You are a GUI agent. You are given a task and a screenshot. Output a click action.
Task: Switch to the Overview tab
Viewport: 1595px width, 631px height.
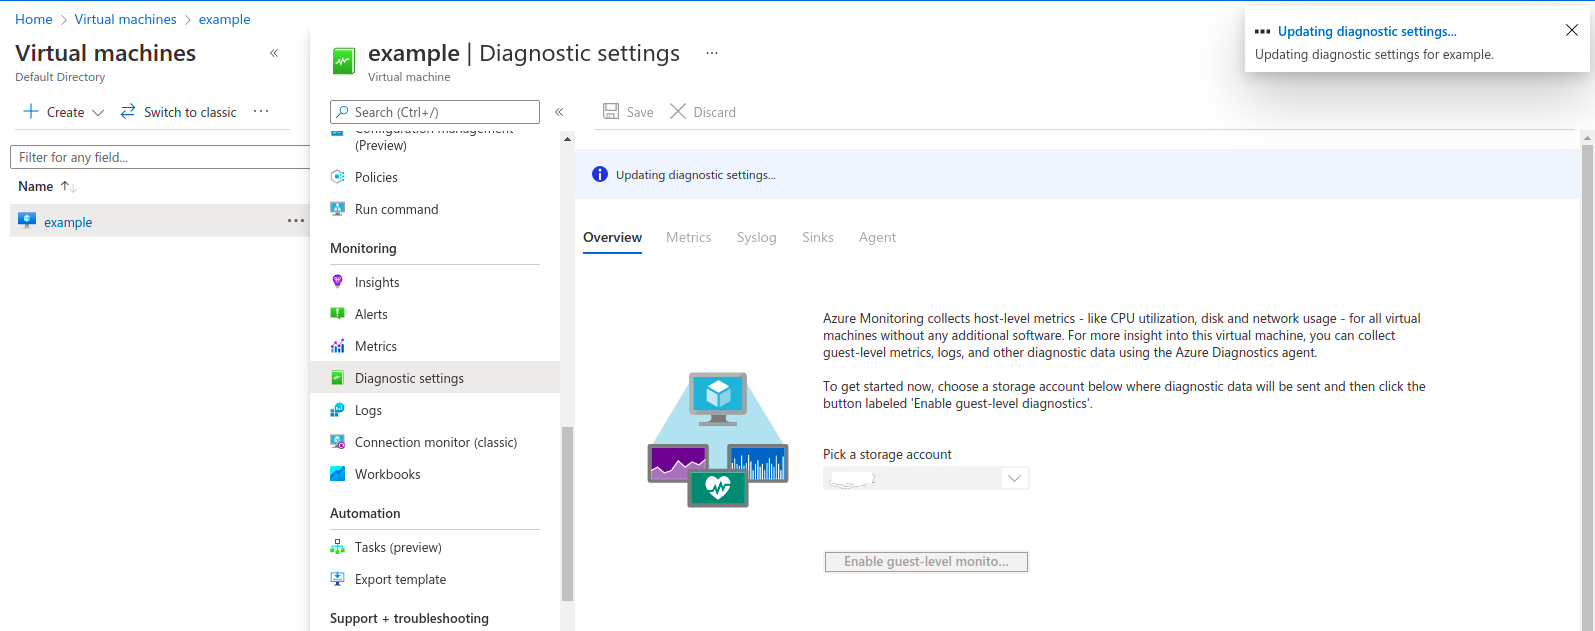612,237
